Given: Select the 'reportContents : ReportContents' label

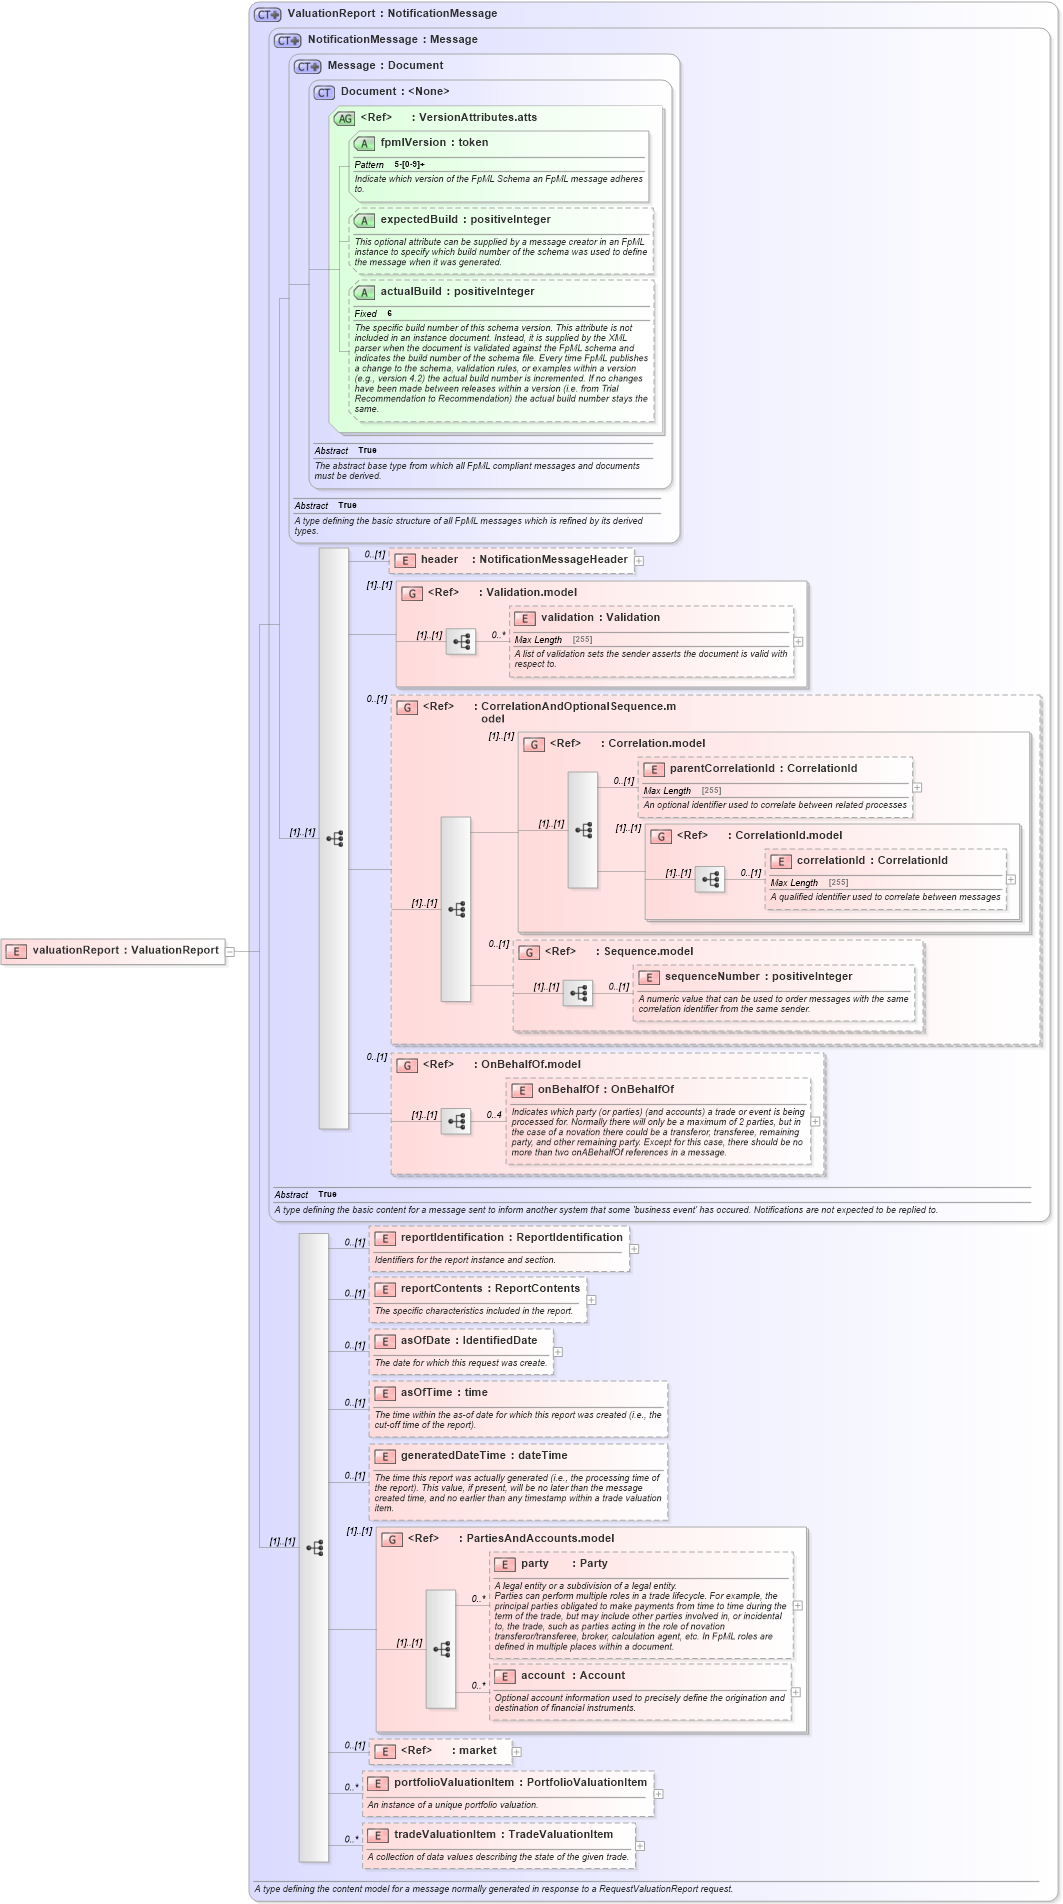Looking at the screenshot, I should [x=490, y=1289].
